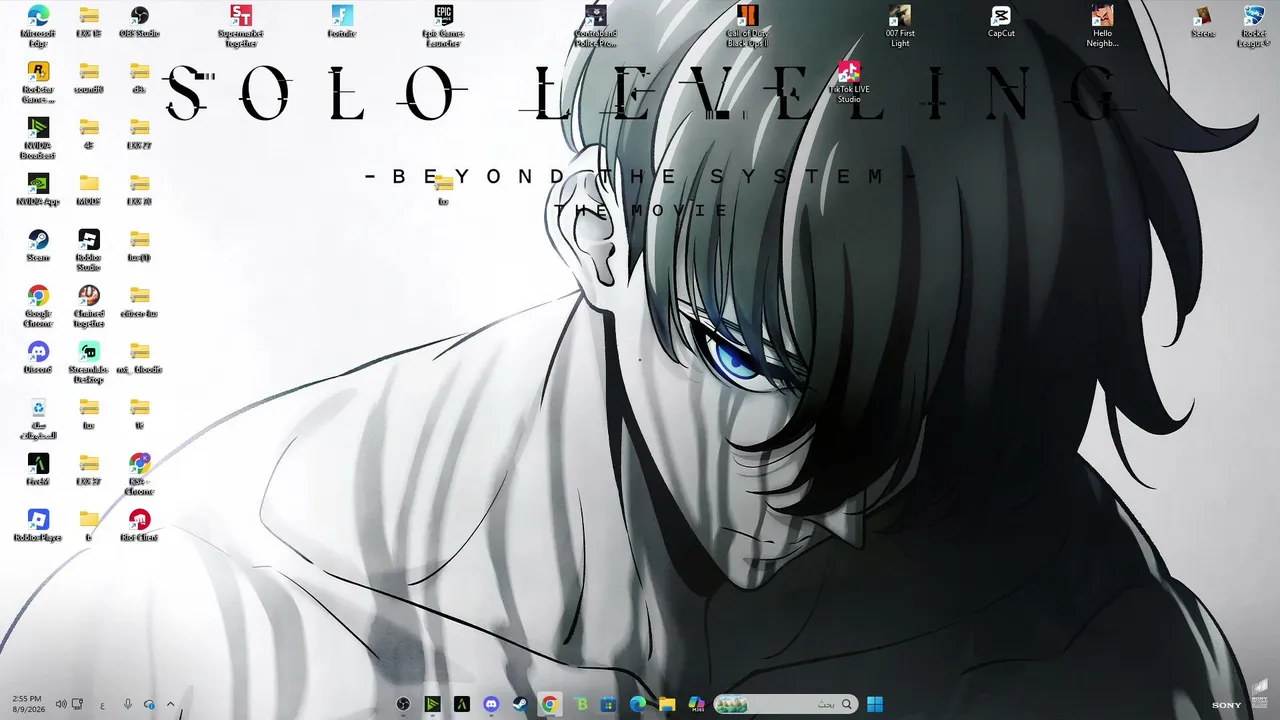Open FiveM from the taskbar
The height and width of the screenshot is (720, 1280).
pyautogui.click(x=461, y=704)
